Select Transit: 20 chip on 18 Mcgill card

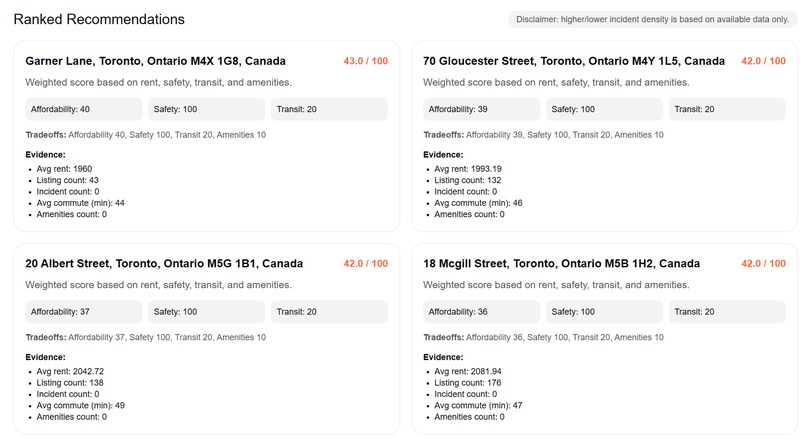728,311
